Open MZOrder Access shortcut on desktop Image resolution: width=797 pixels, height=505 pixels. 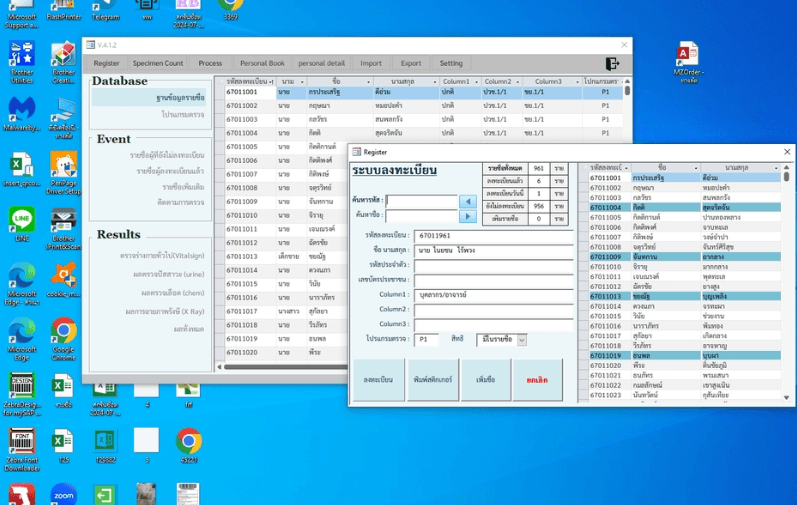(689, 62)
